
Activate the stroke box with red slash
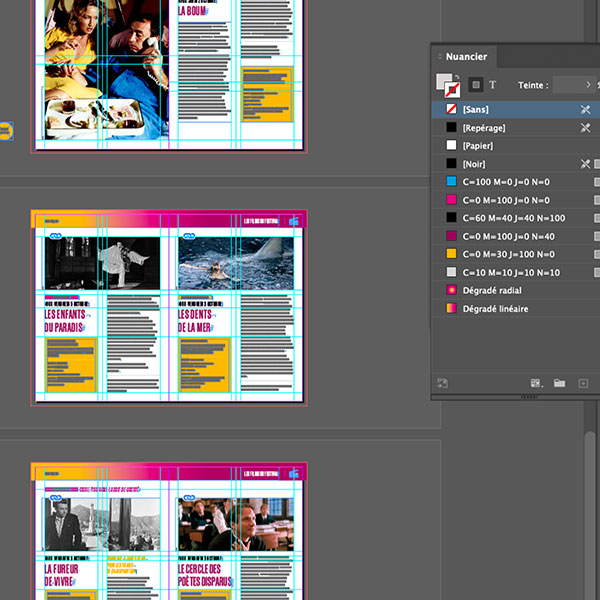coord(452,90)
